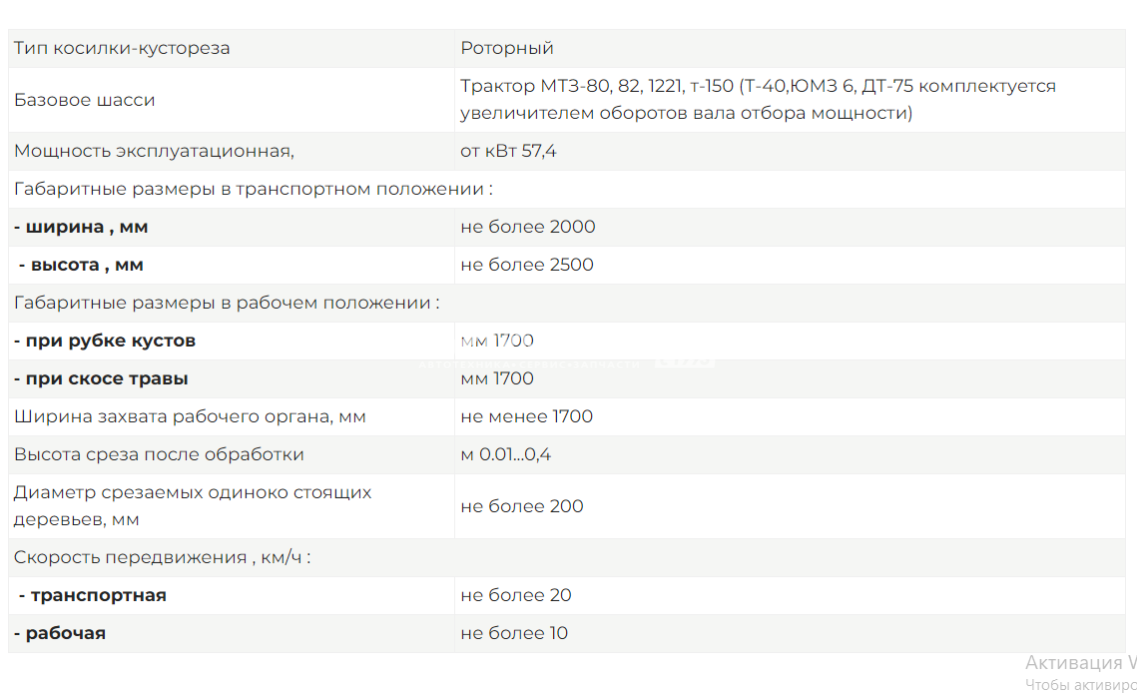1137x698 pixels.
Task: Select the 'не более 2000' value
Action: point(528,227)
